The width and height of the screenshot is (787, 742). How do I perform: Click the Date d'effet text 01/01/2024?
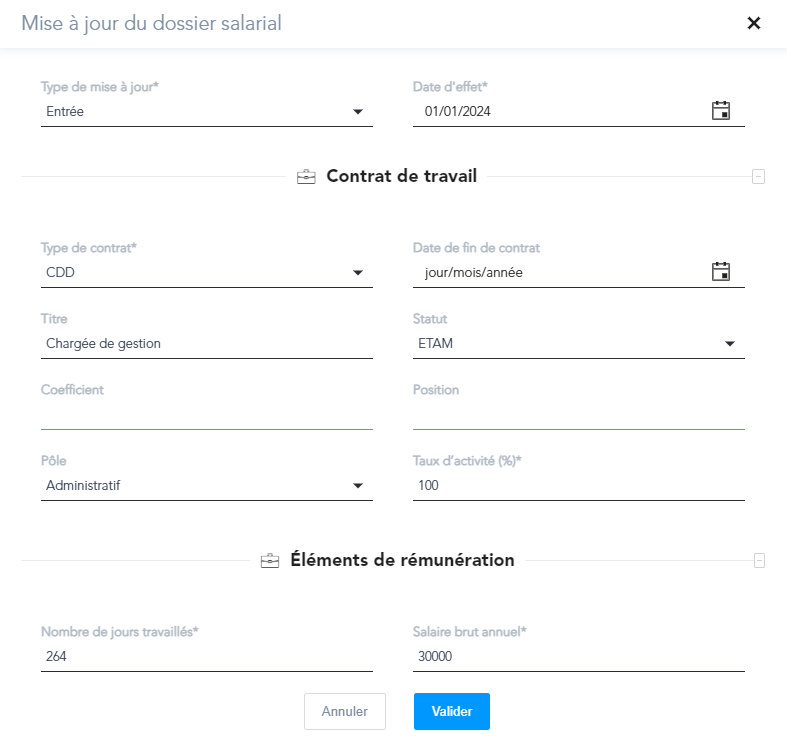pyautogui.click(x=457, y=111)
